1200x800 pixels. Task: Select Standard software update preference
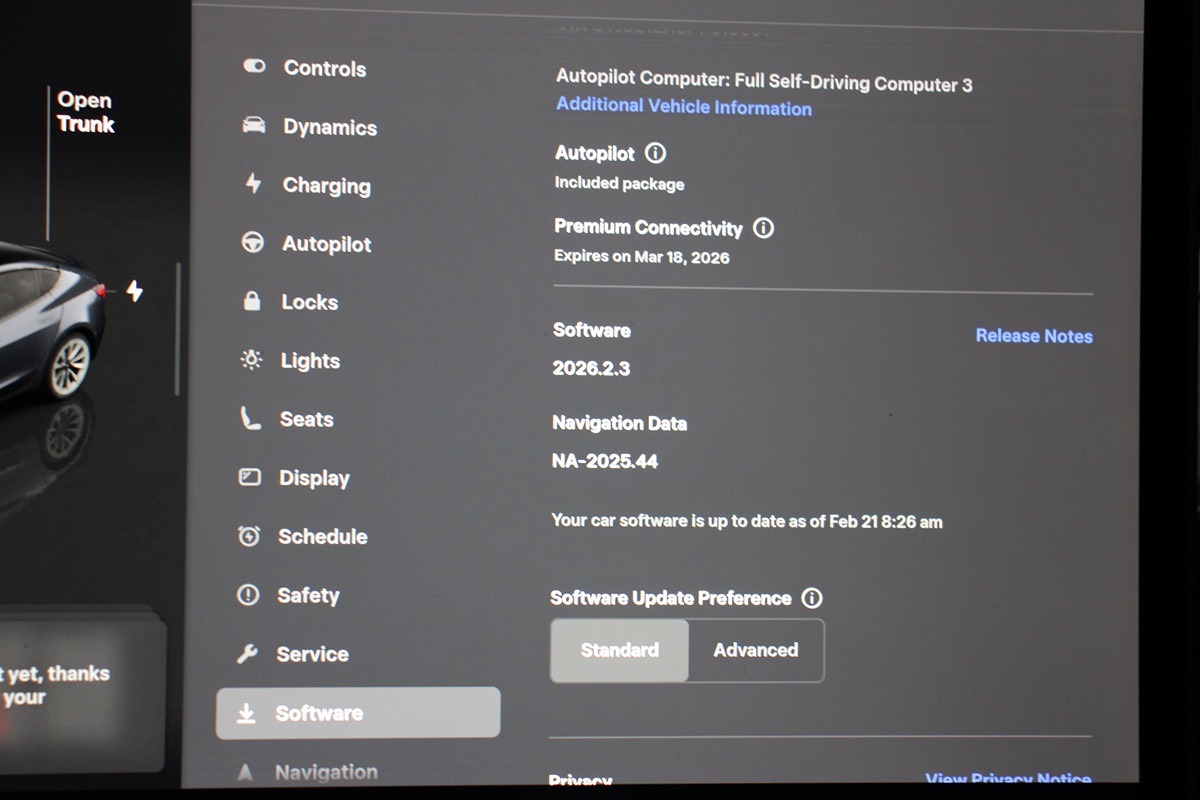(x=619, y=650)
